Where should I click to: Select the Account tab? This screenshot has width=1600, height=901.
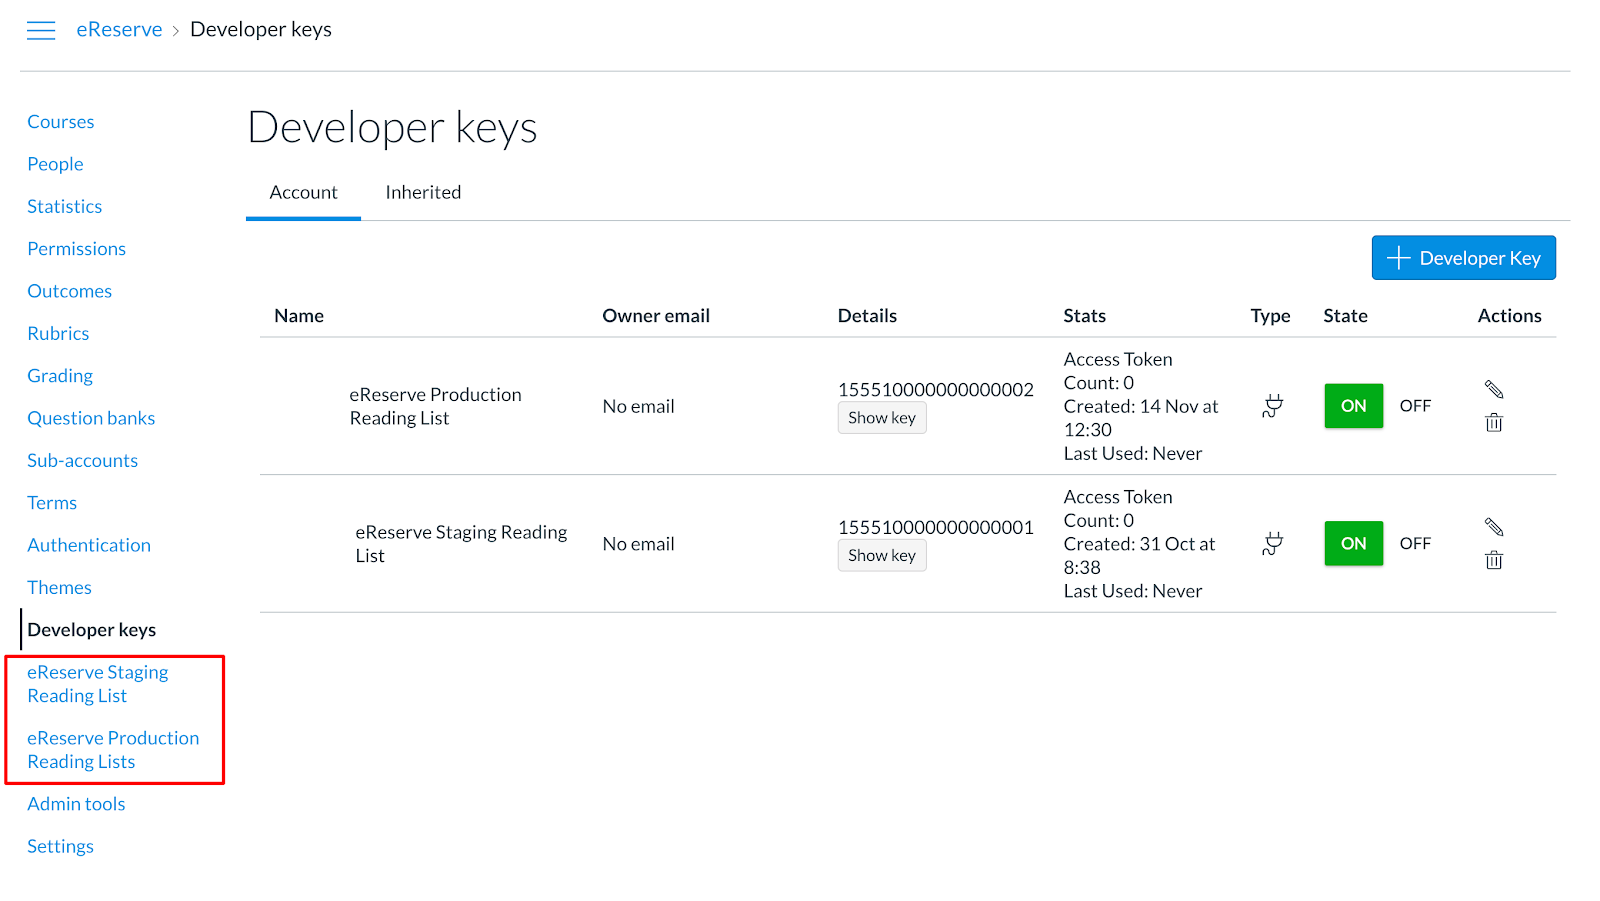point(303,193)
